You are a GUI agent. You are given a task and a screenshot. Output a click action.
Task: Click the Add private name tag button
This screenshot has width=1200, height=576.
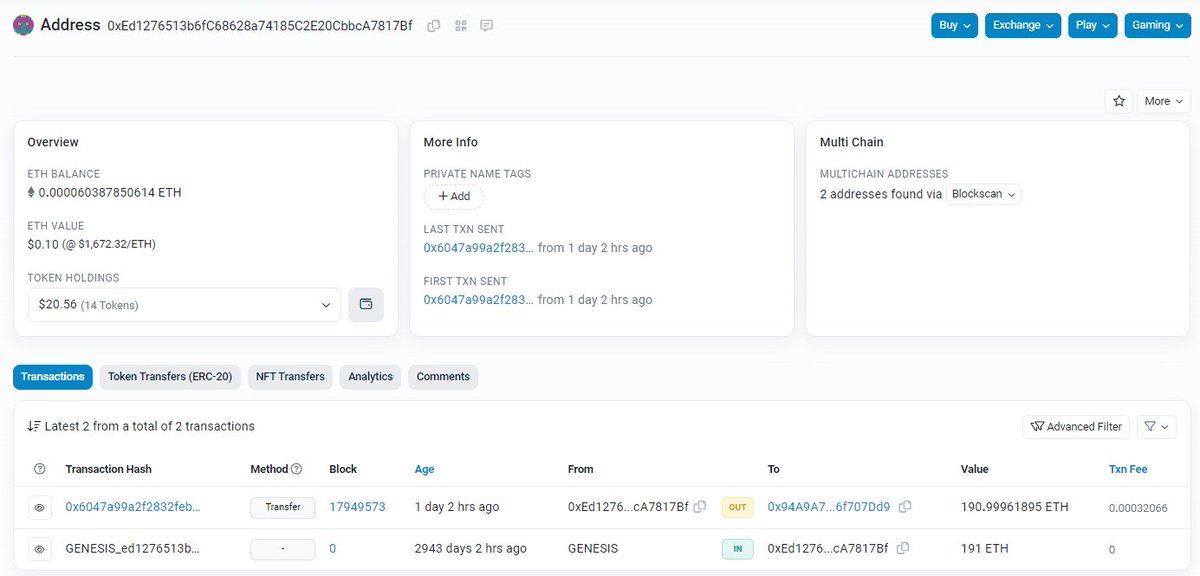point(454,196)
